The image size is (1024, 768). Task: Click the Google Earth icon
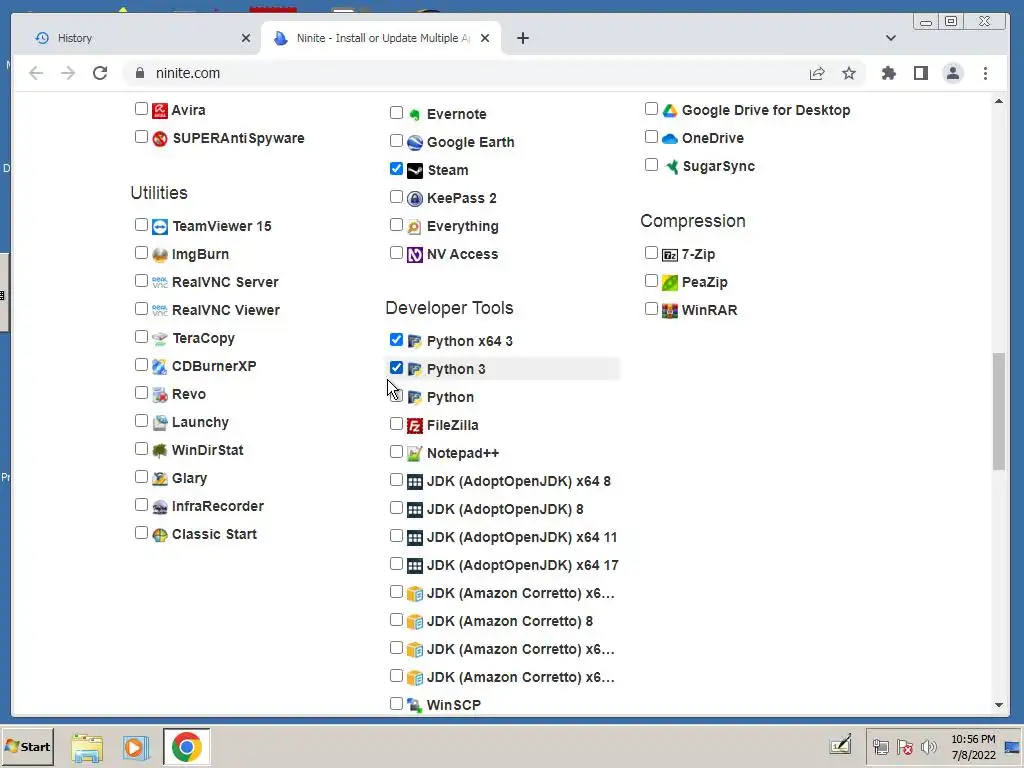(x=415, y=142)
